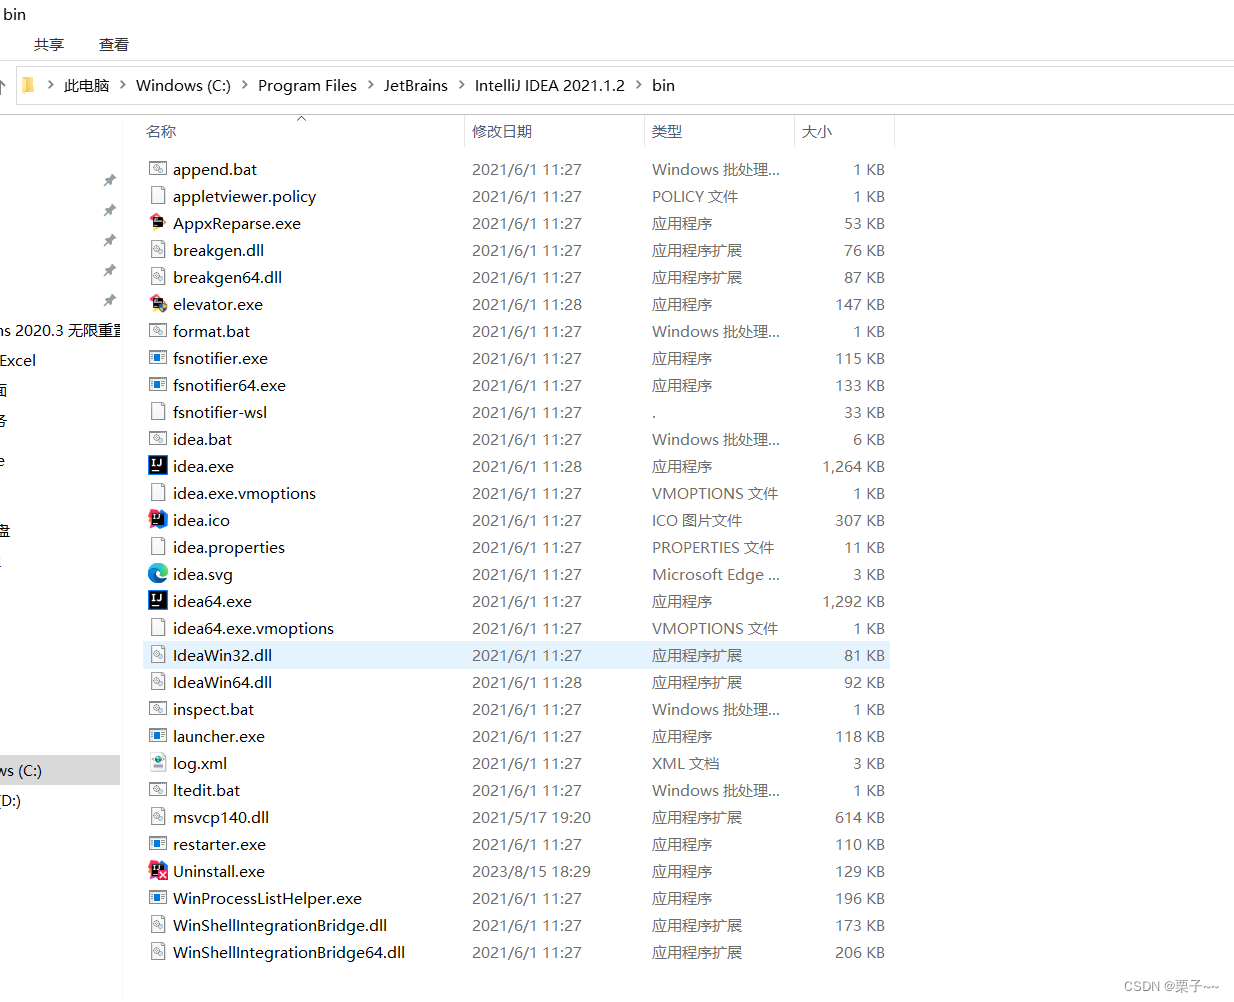This screenshot has height=1002, width=1234.
Task: Click the msvcp140.dll file icon
Action: (x=158, y=817)
